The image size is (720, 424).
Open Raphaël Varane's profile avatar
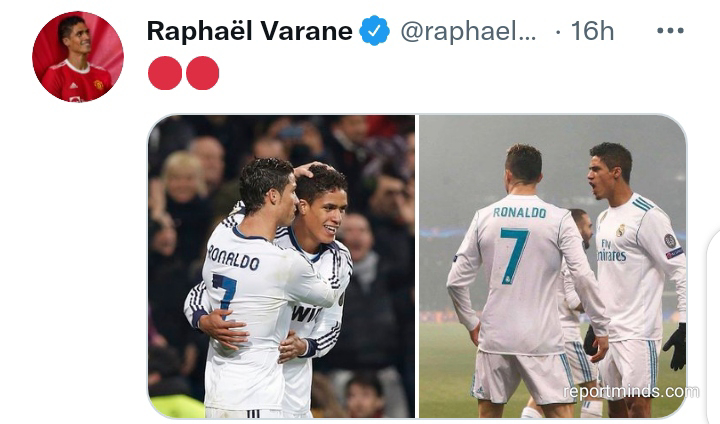click(x=78, y=57)
